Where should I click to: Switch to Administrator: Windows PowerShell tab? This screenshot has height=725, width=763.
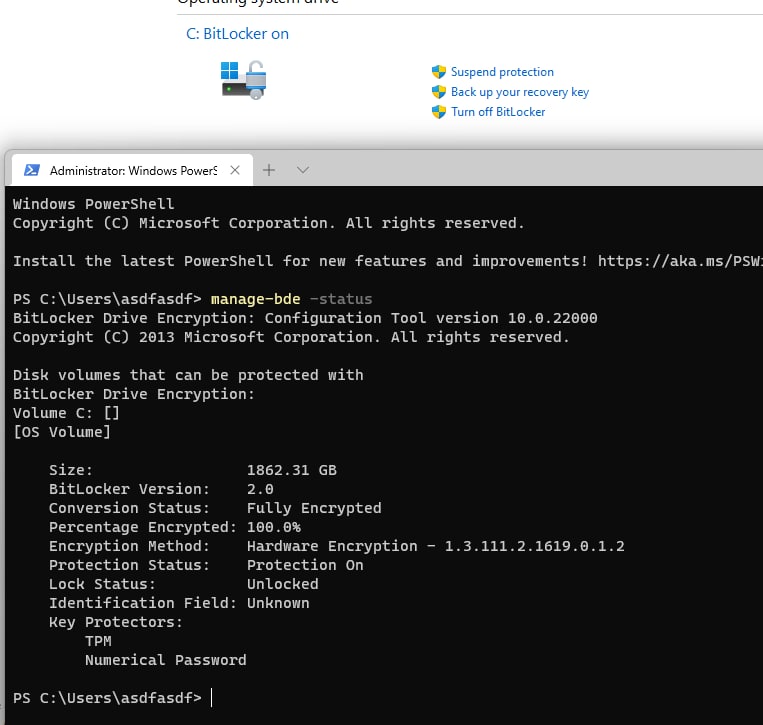click(132, 170)
